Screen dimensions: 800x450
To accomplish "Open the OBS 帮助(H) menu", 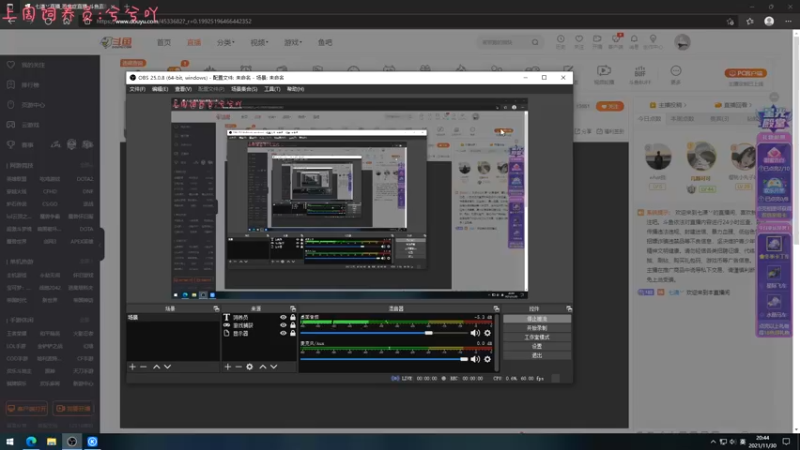I will (295, 89).
